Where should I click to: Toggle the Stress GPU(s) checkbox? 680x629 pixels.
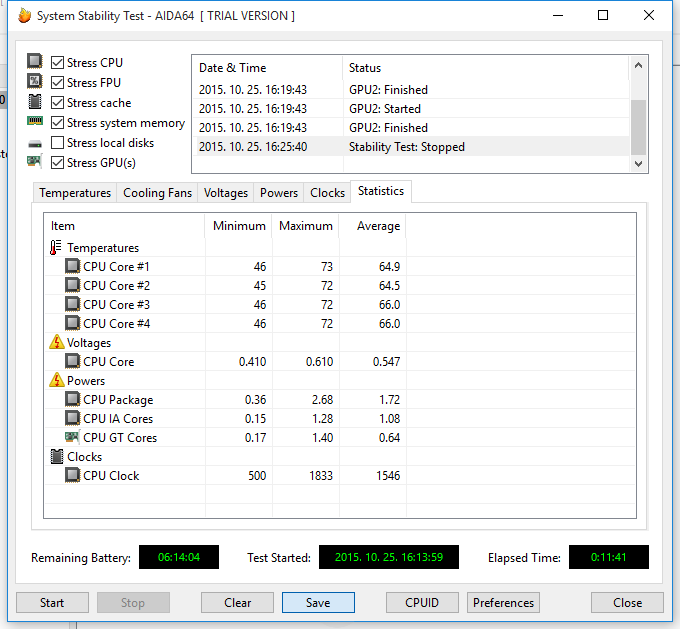(x=57, y=163)
